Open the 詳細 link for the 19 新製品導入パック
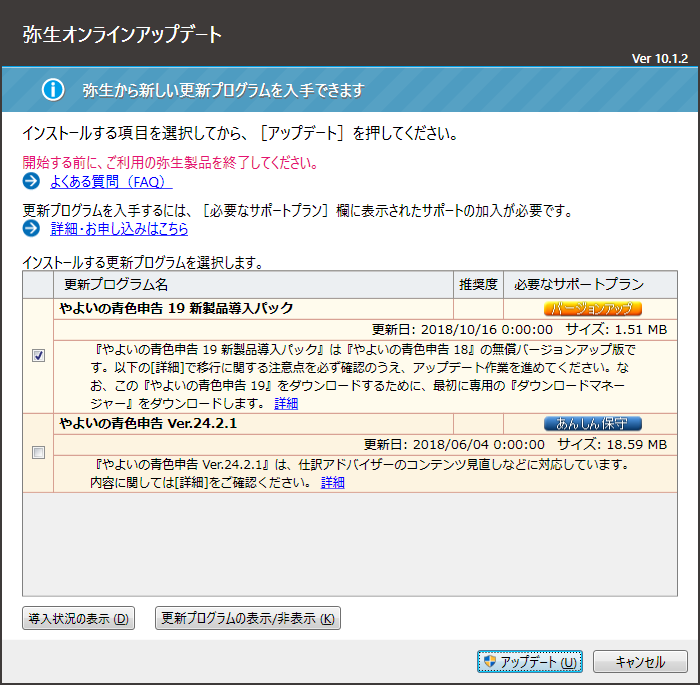The width and height of the screenshot is (700, 685). pyautogui.click(x=286, y=404)
